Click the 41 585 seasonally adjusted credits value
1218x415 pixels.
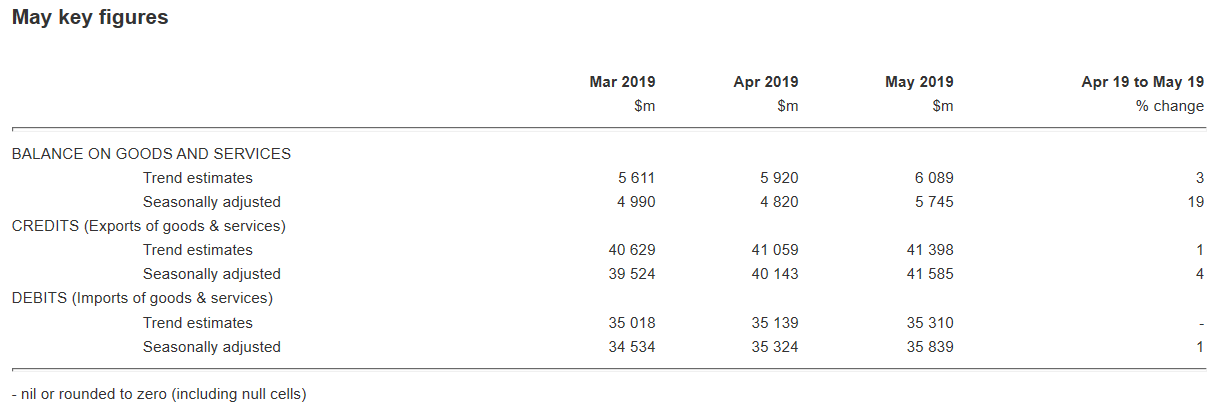[927, 274]
